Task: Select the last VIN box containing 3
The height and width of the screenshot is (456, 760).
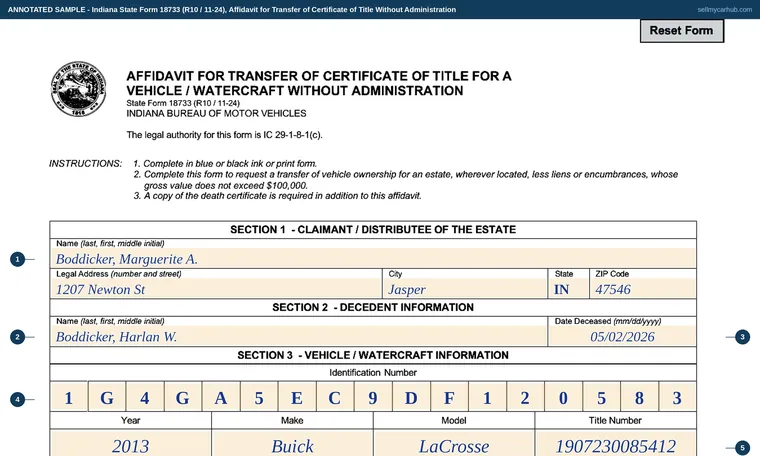Action: pyautogui.click(x=677, y=397)
